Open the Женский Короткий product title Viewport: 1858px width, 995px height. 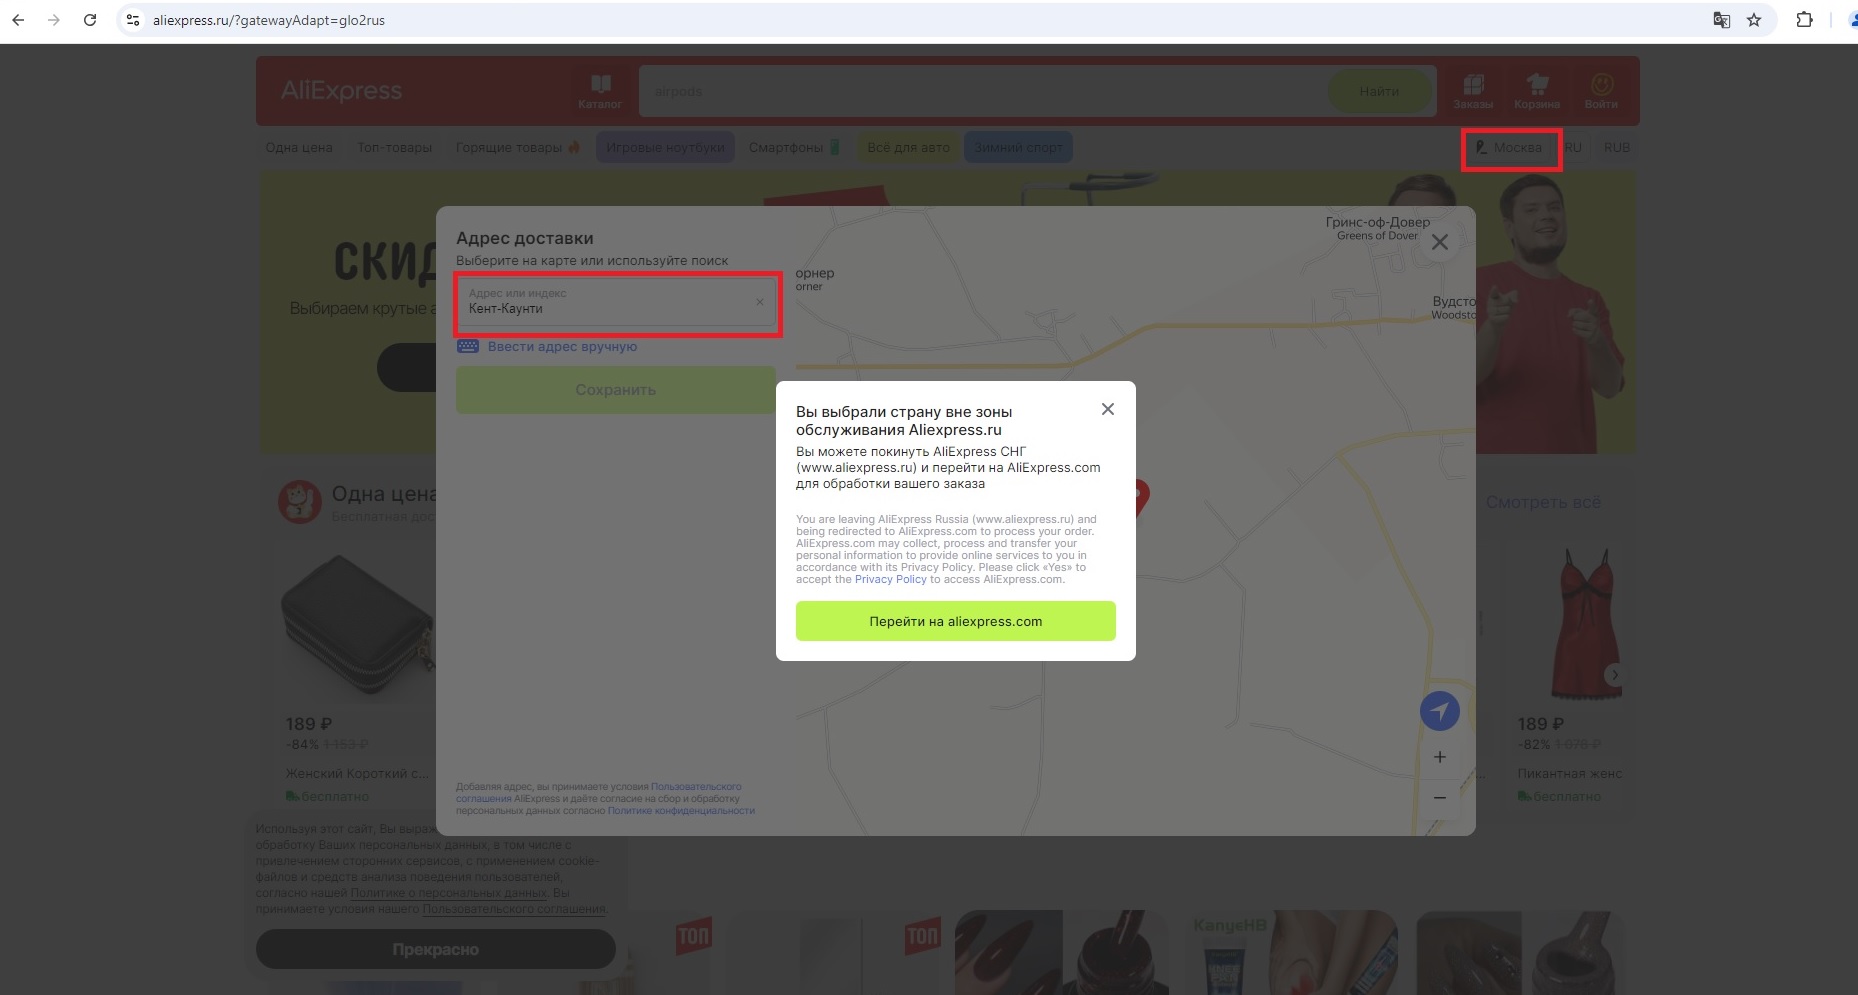click(x=358, y=774)
